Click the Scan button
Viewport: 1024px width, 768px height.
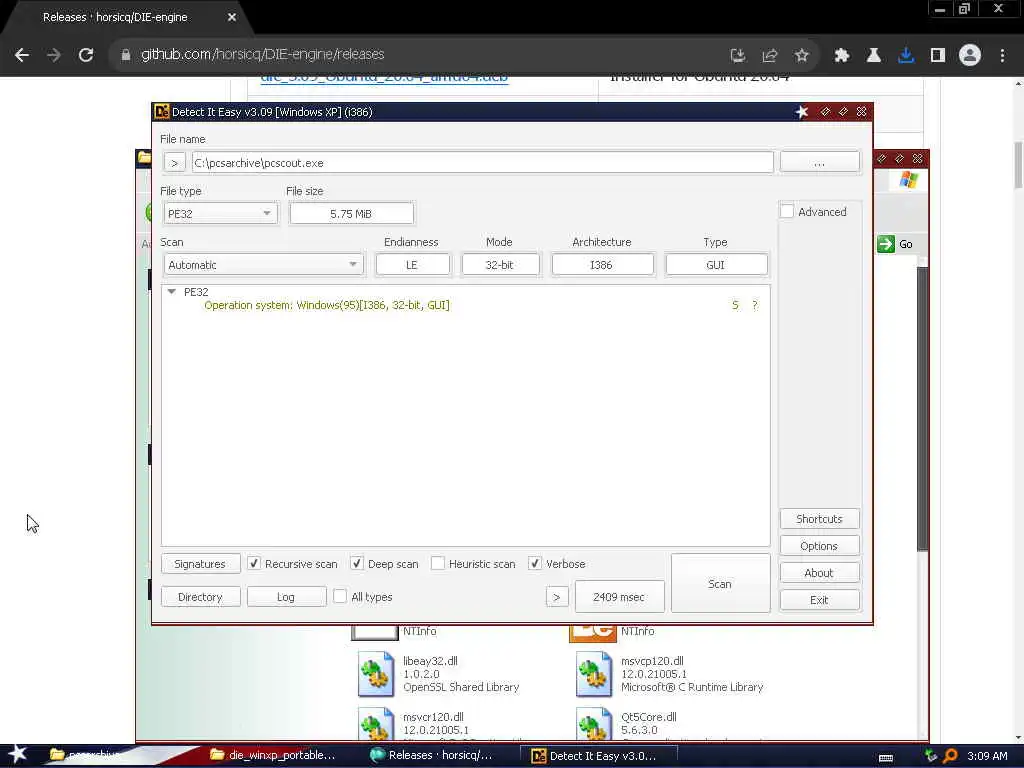720,583
